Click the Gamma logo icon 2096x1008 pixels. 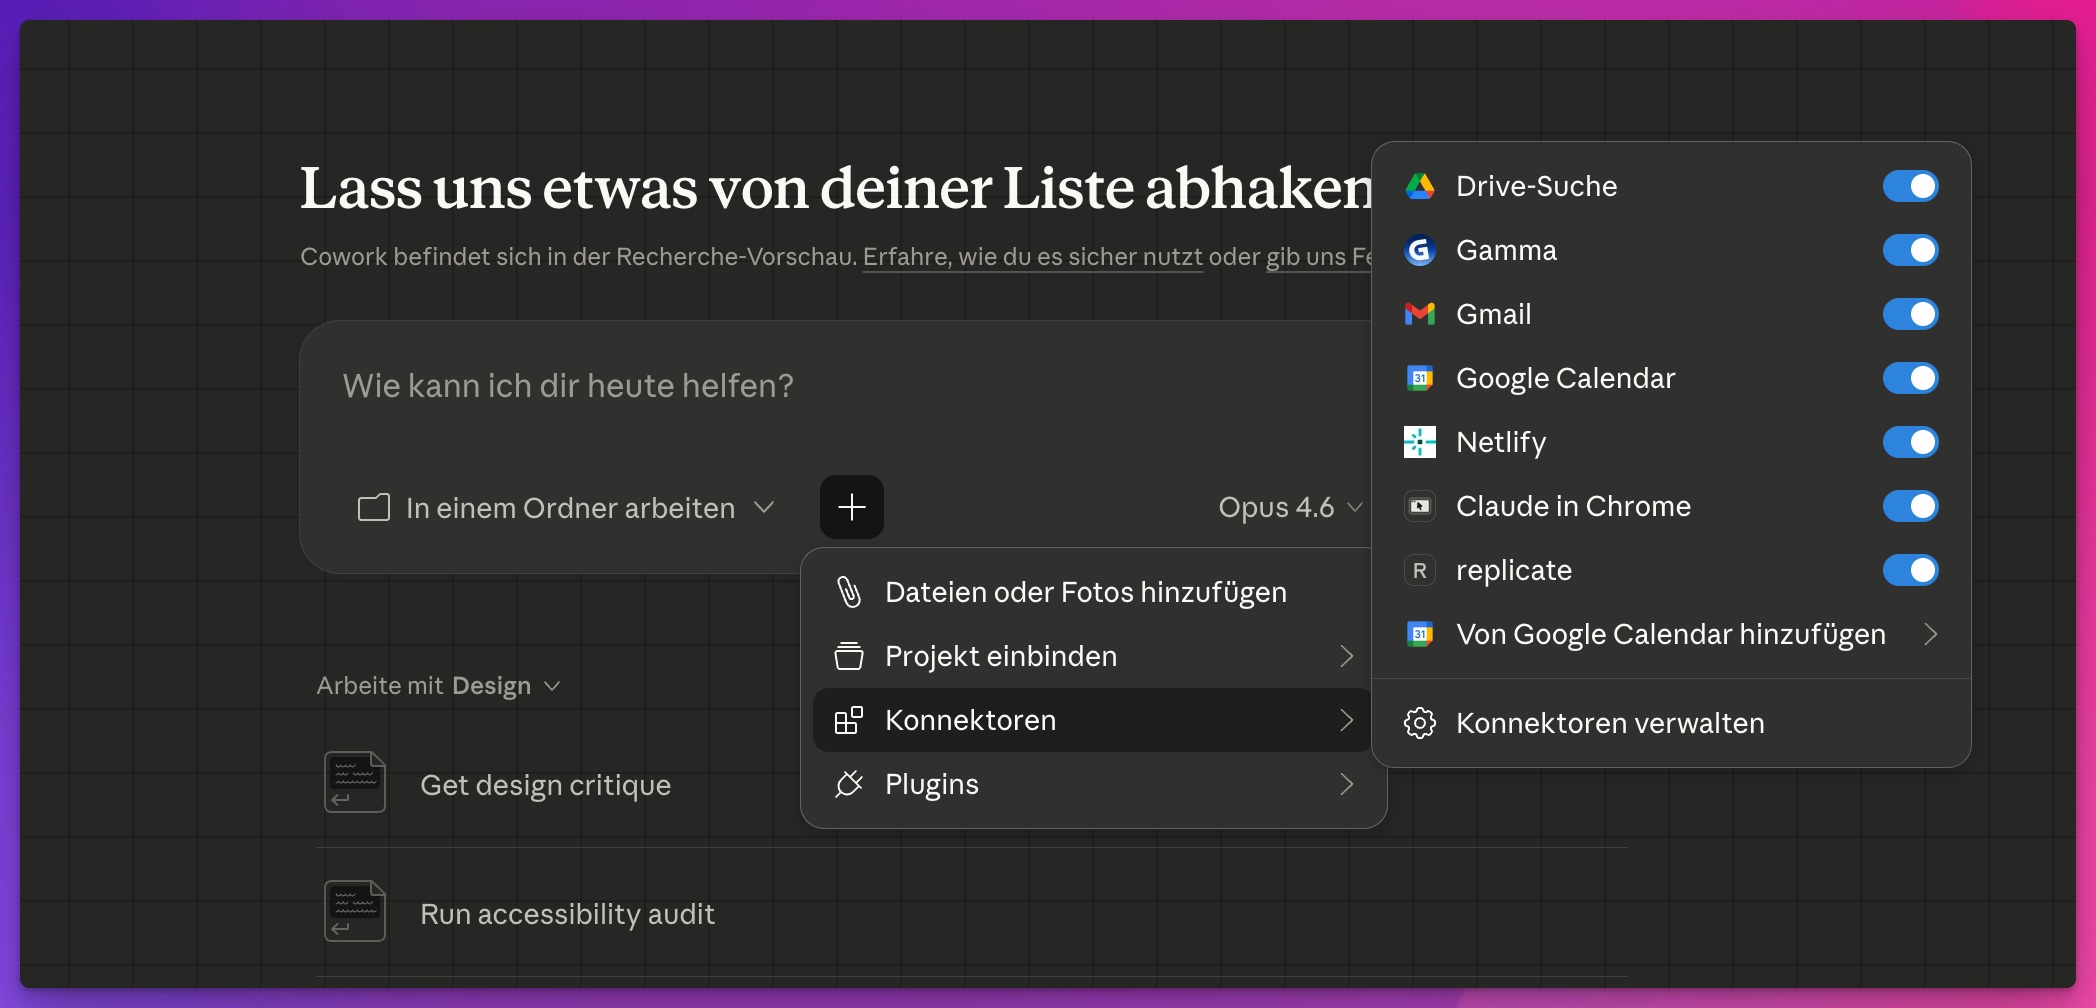[1420, 250]
